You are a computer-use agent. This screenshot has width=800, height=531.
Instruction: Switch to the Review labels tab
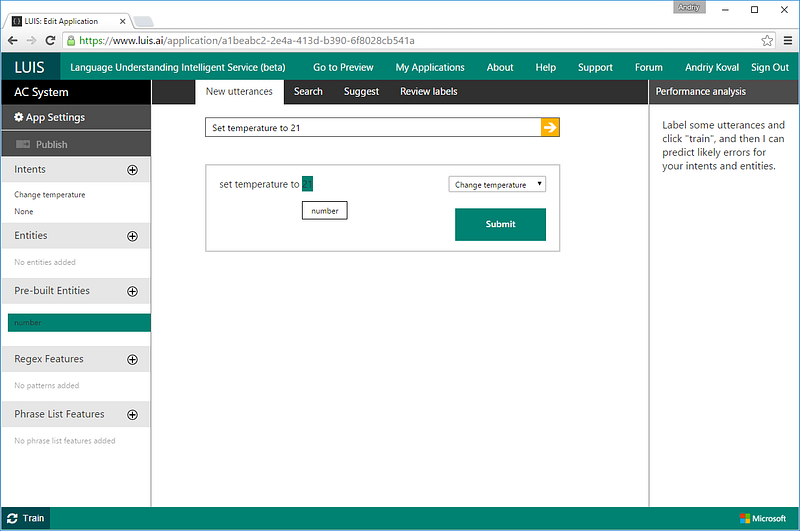pos(429,92)
